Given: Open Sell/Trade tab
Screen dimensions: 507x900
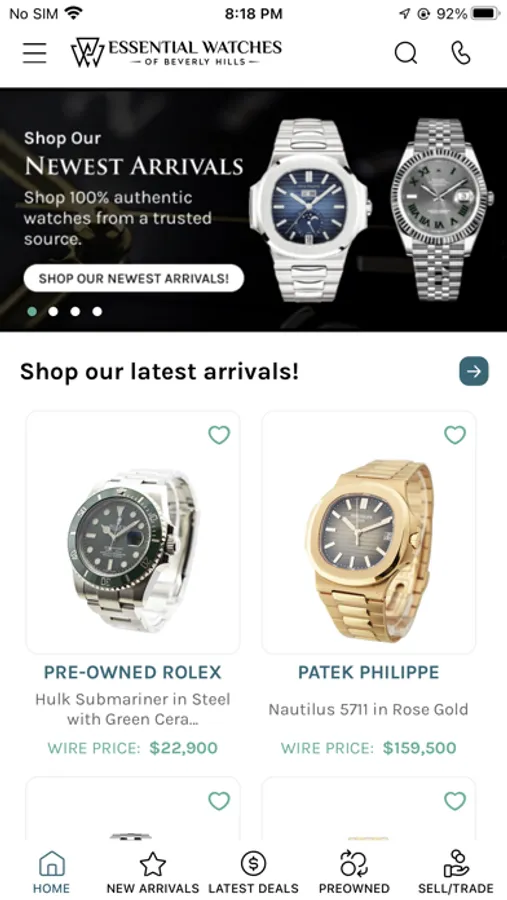Looking at the screenshot, I should 455,872.
